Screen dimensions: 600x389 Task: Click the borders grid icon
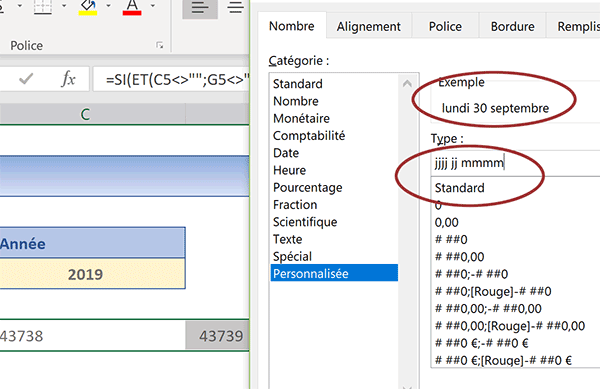43,7
